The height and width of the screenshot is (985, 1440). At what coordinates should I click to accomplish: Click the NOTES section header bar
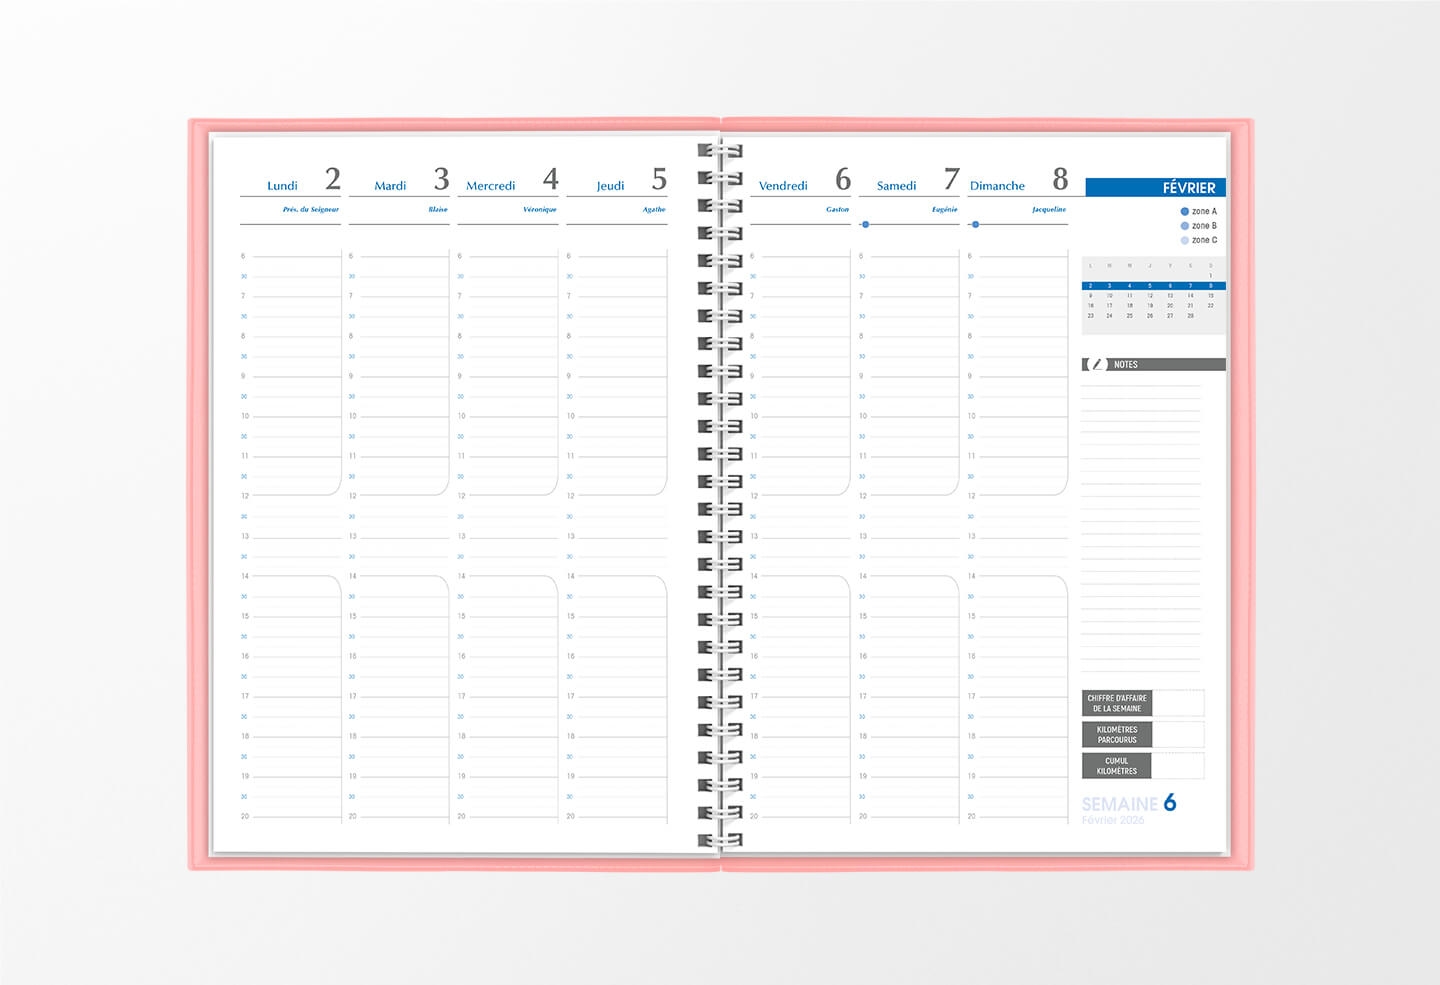(1160, 365)
